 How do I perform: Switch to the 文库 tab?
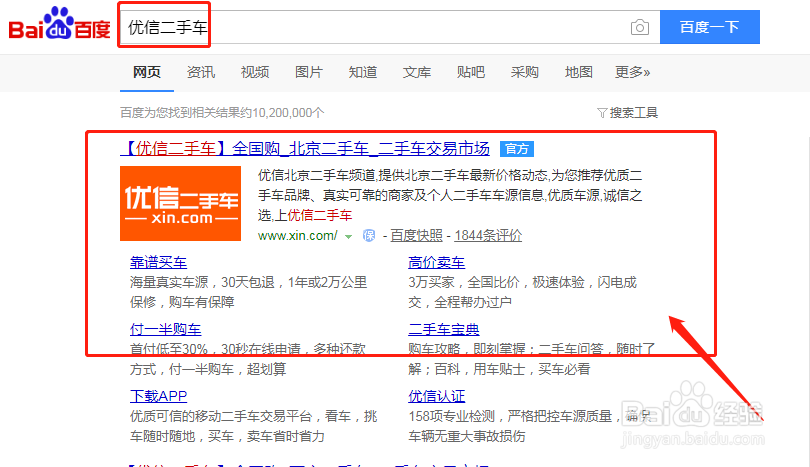tap(417, 72)
